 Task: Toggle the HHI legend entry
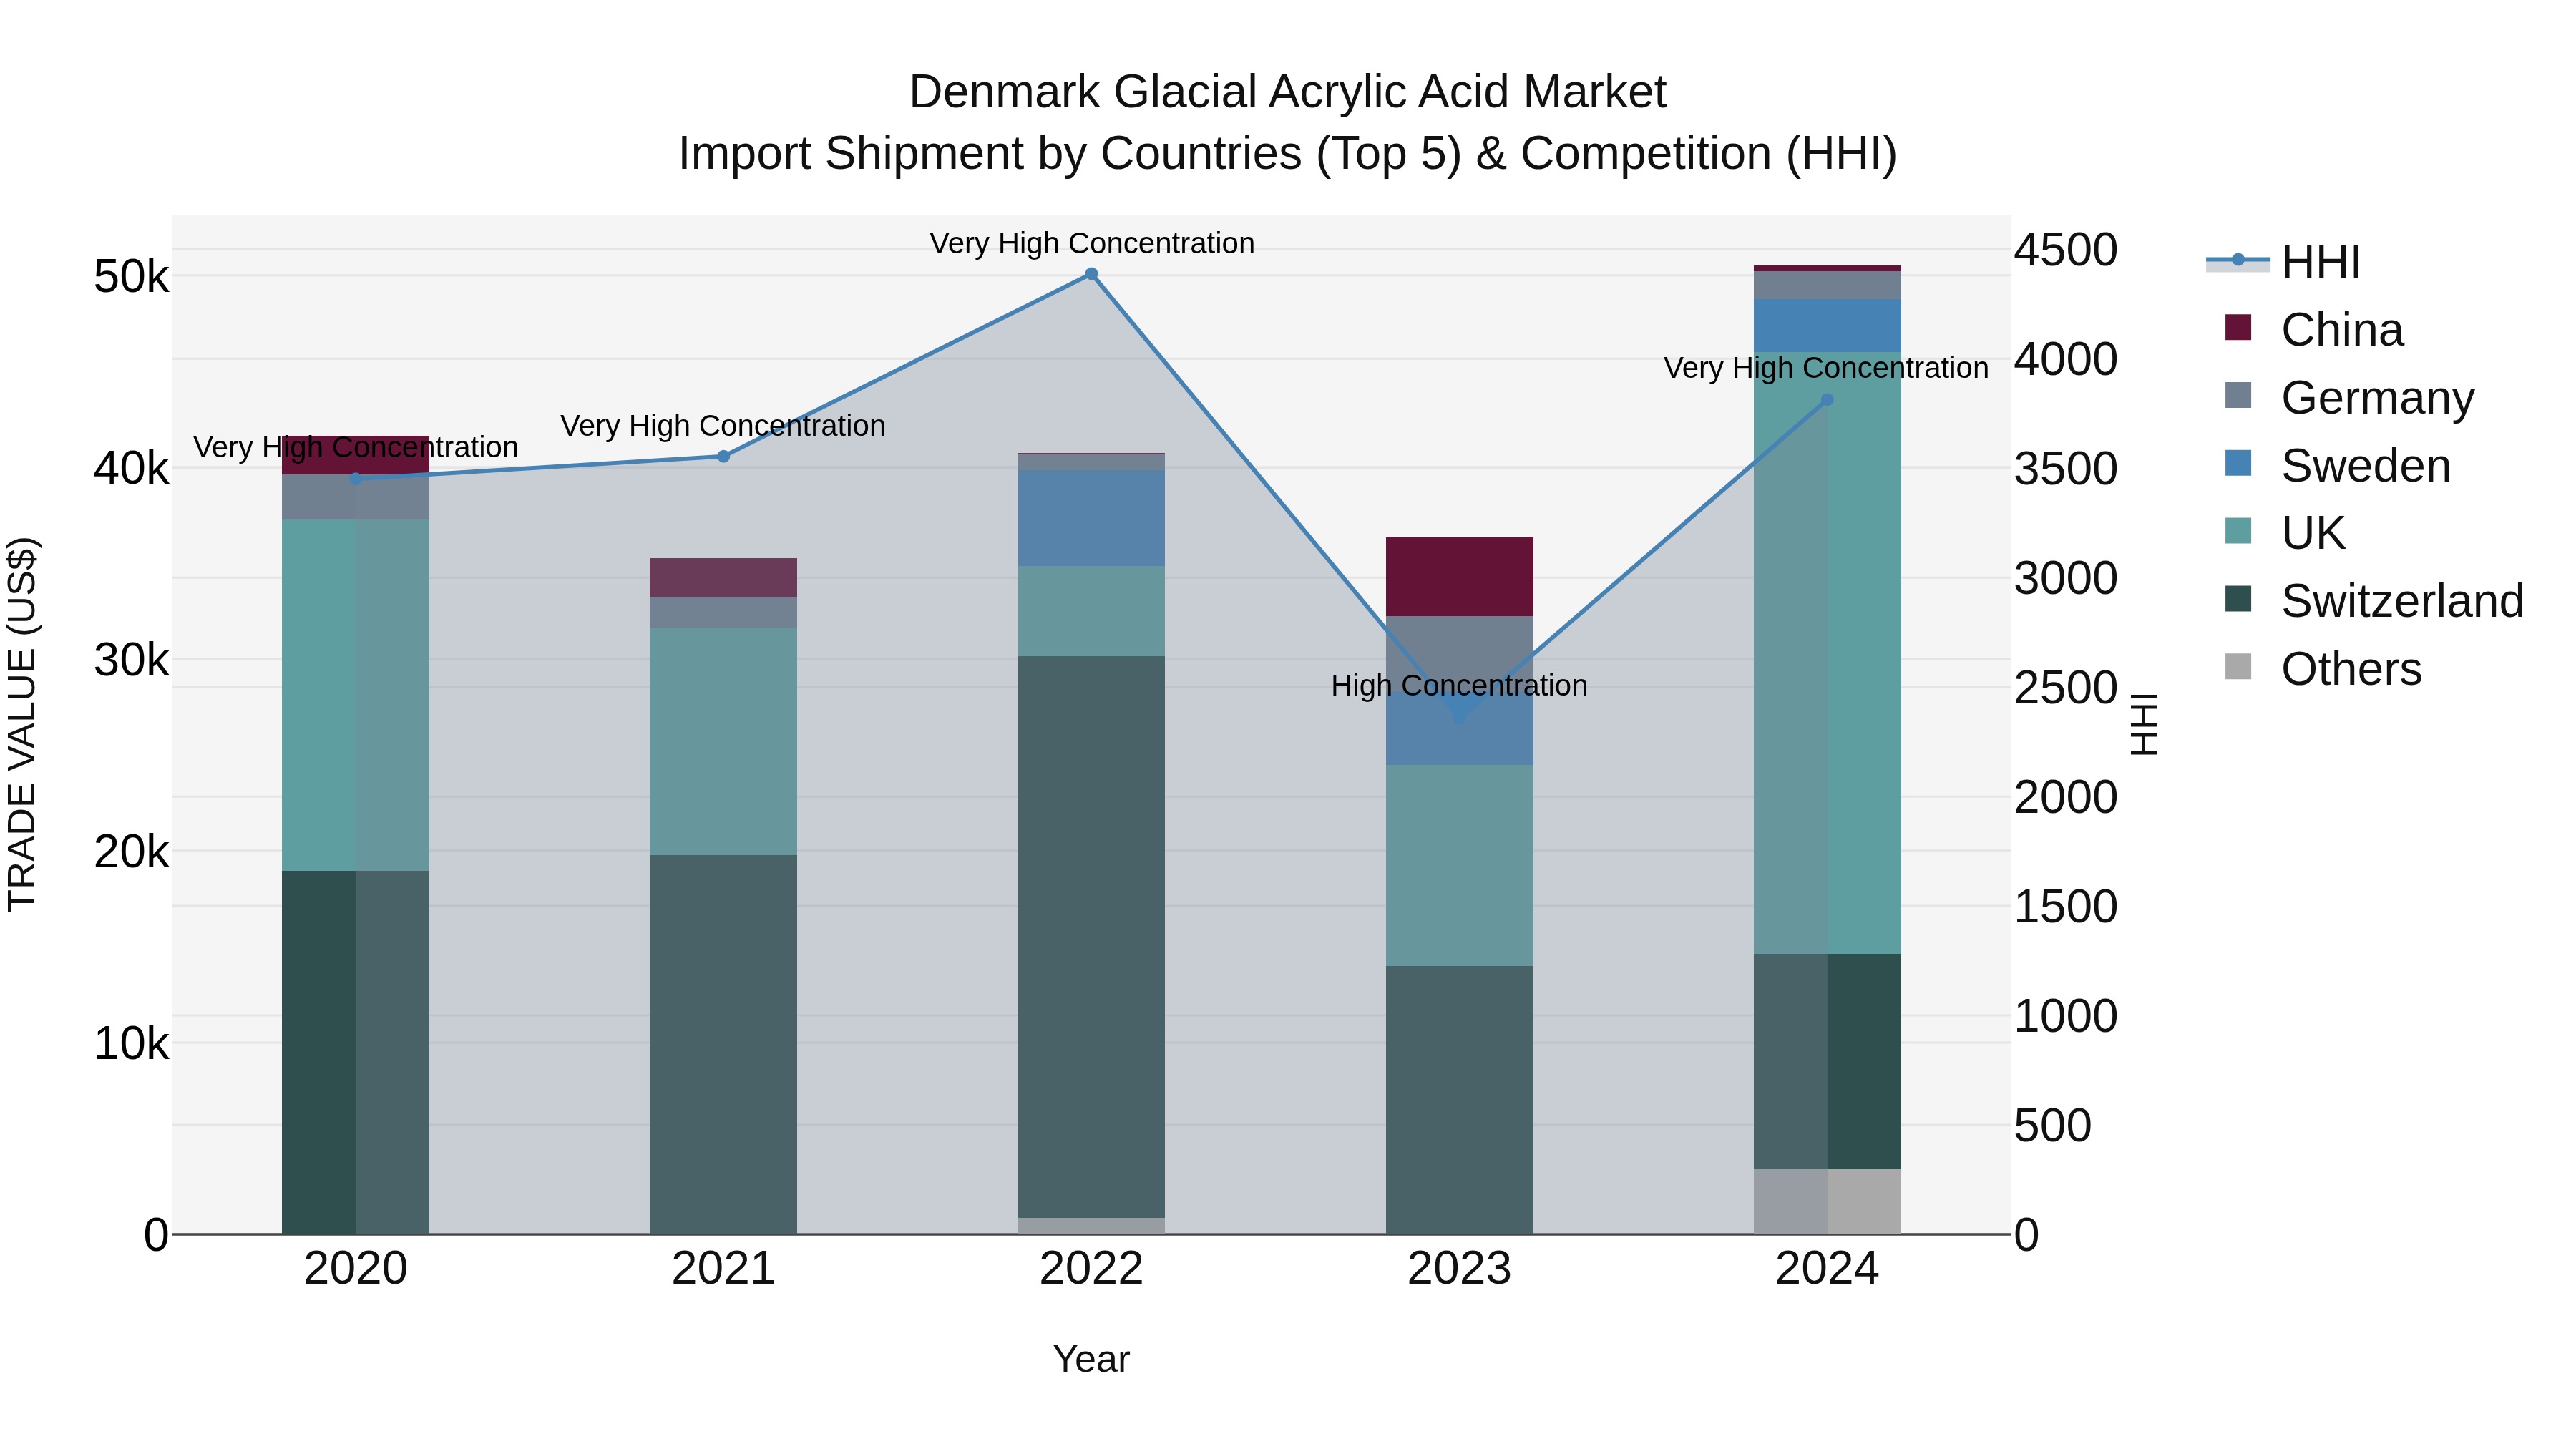[x=2284, y=262]
